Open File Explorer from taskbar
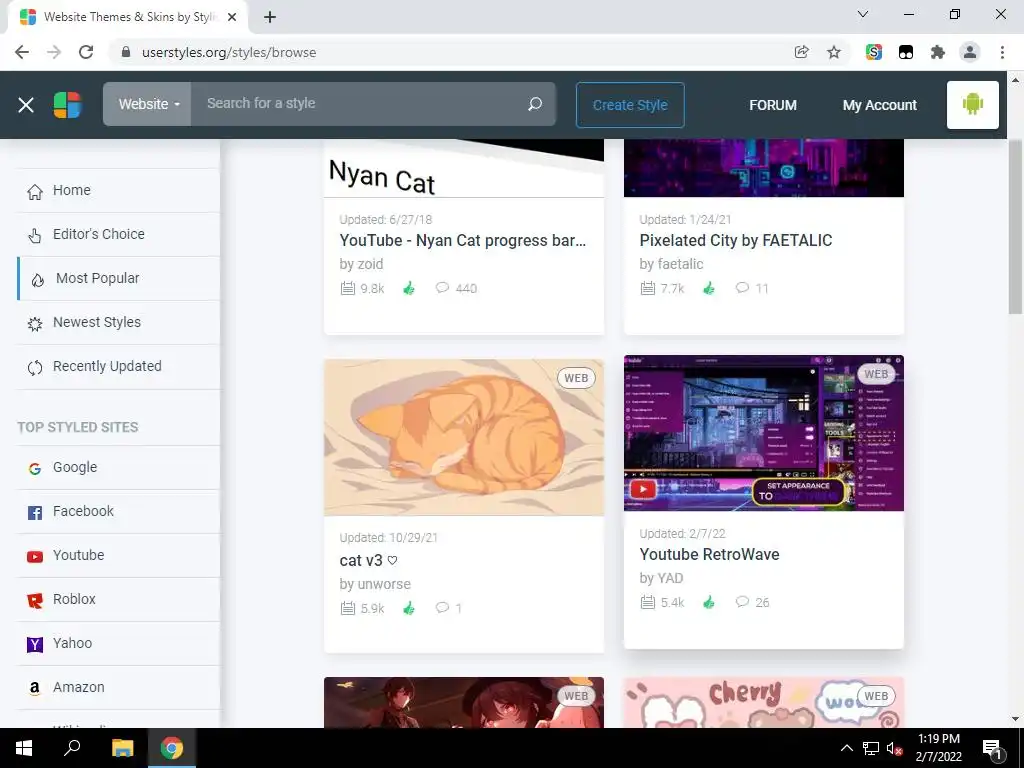 click(122, 748)
